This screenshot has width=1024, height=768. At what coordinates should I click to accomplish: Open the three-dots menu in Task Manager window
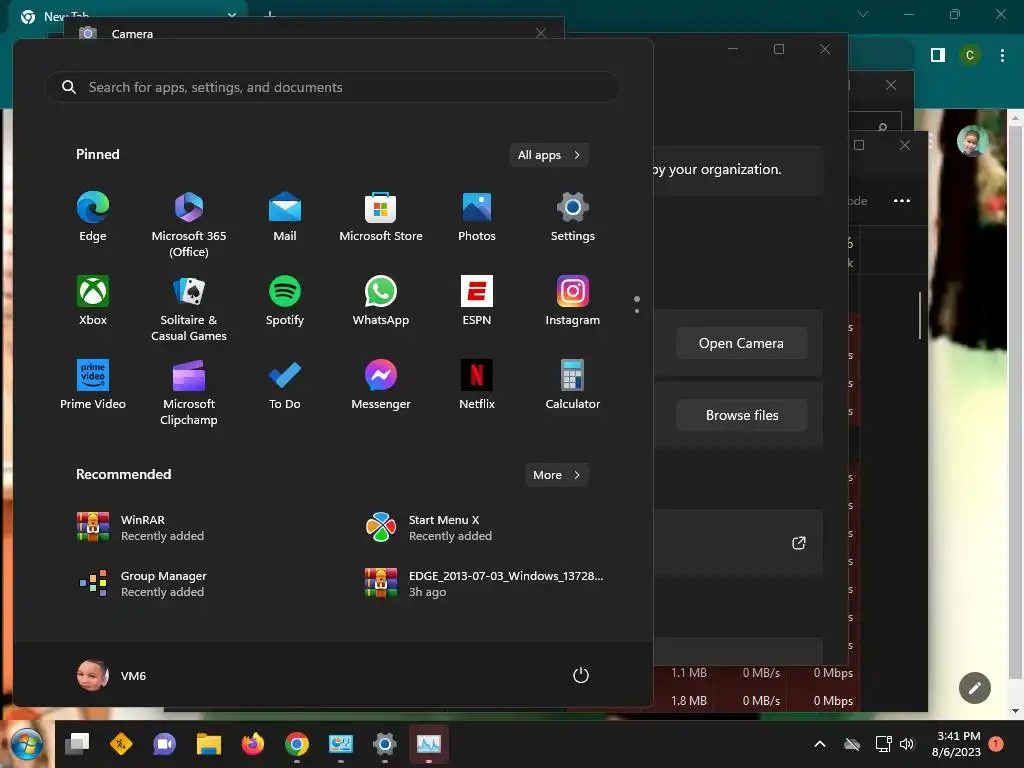[902, 200]
